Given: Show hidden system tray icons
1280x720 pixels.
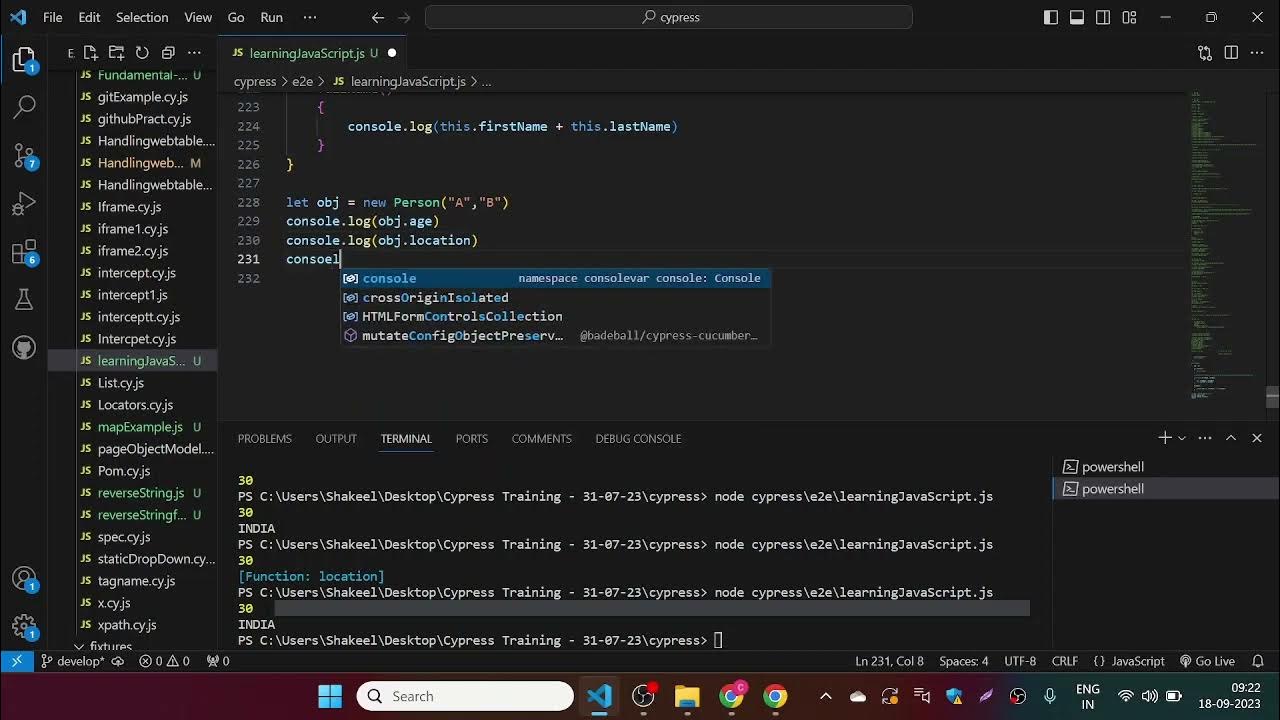Looking at the screenshot, I should [825, 696].
